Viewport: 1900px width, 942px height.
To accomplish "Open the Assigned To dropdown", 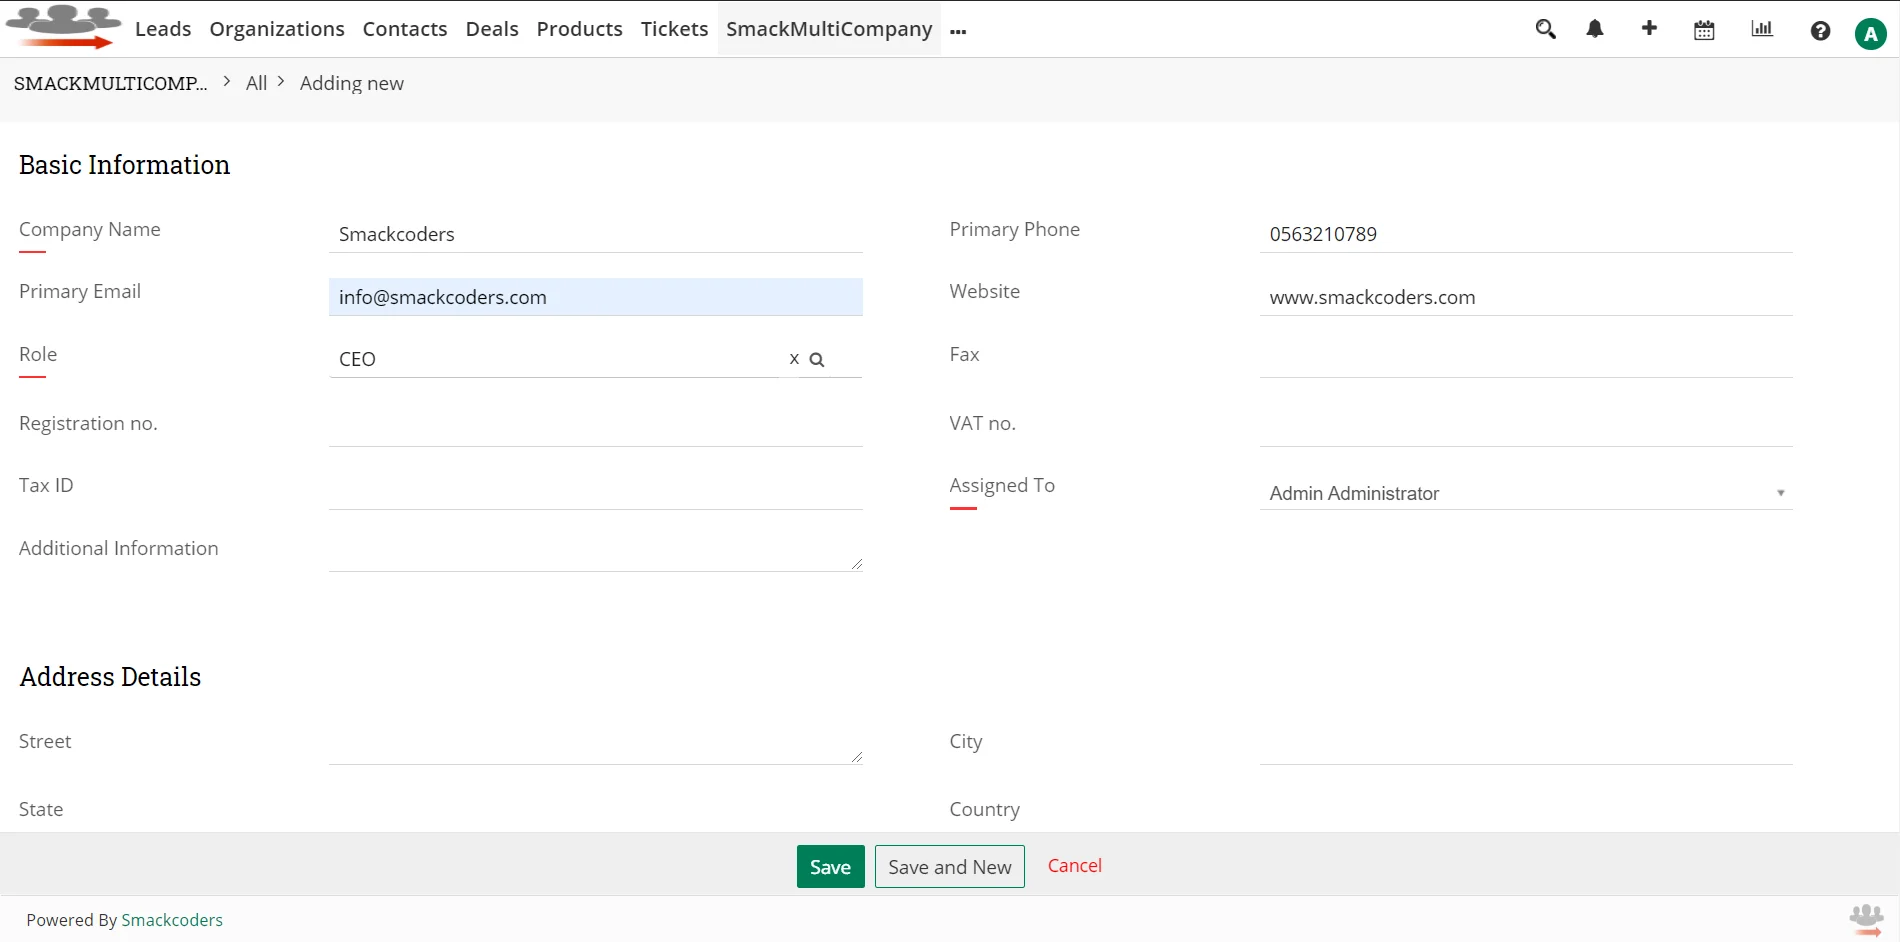I will coord(1780,492).
